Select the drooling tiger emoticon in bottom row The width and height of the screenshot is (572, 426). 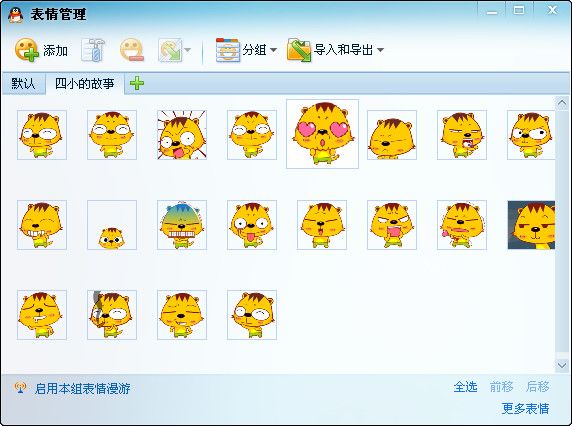tap(42, 315)
